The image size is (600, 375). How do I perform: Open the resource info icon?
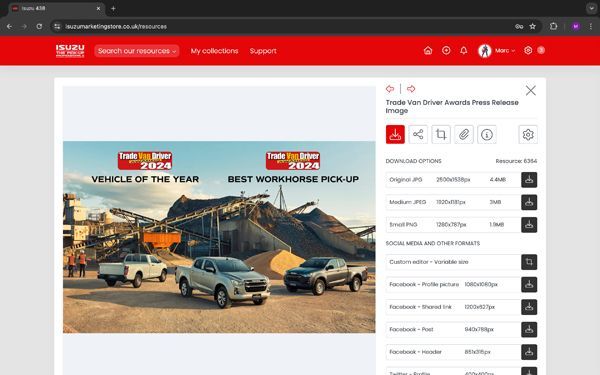pyautogui.click(x=487, y=134)
